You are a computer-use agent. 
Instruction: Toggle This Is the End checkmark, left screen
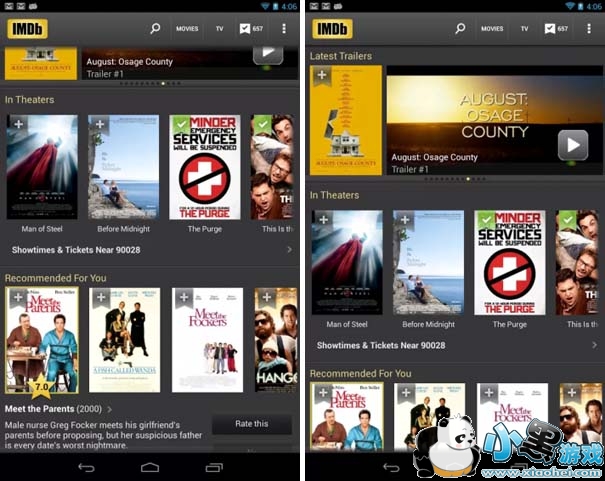263,124
